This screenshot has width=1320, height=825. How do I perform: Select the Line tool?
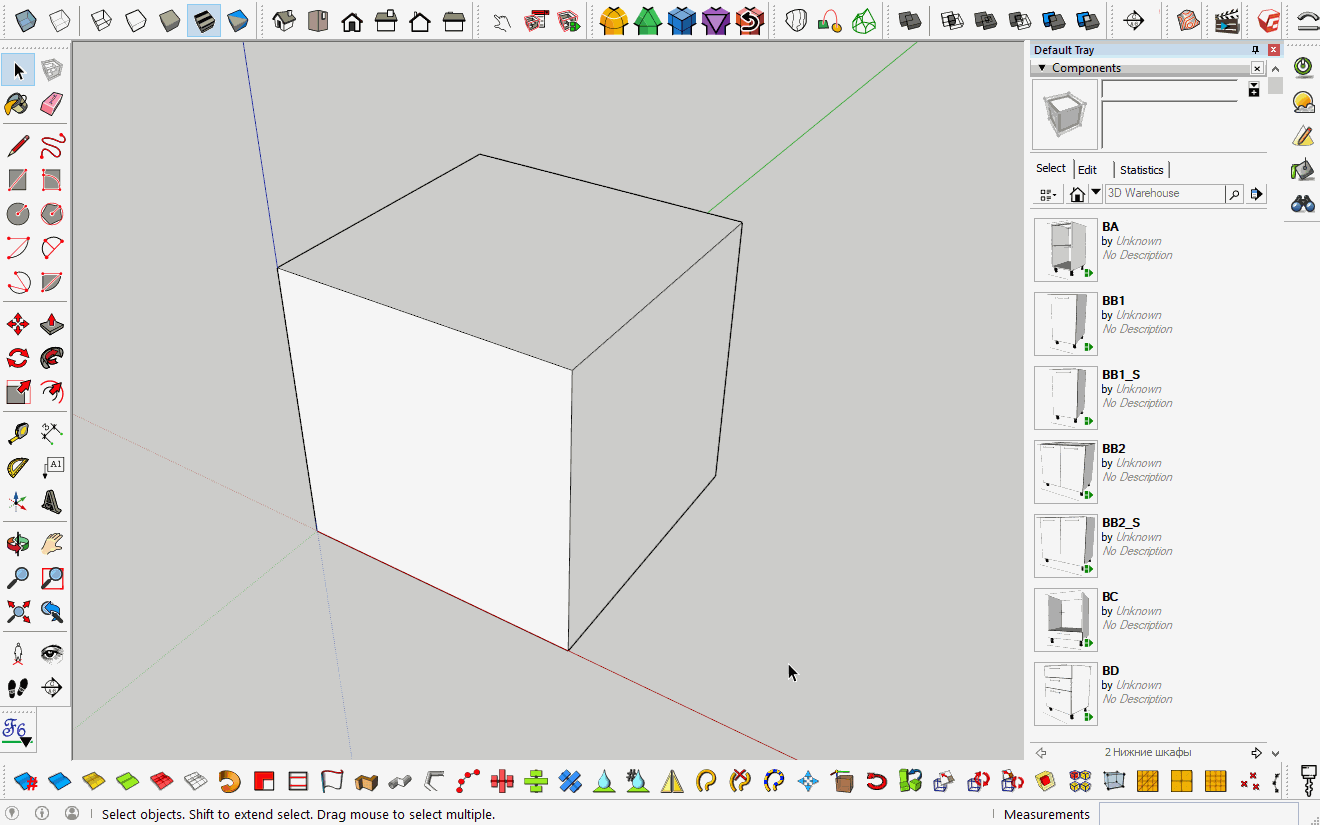tap(17, 145)
